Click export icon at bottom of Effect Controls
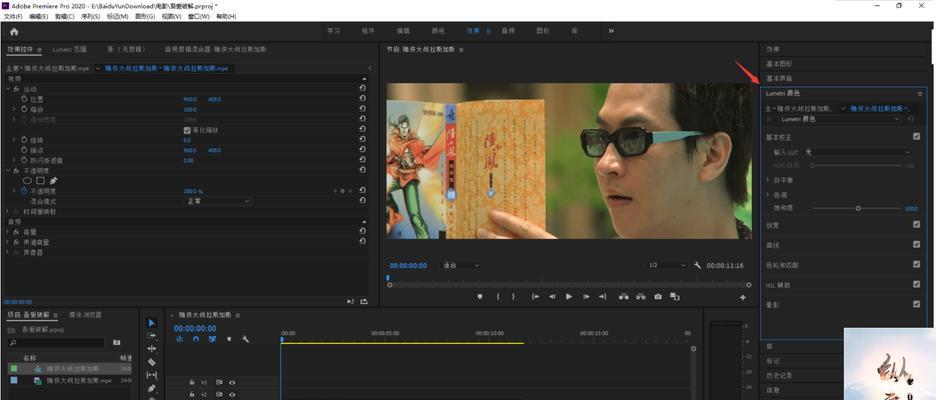The image size is (936, 400). pos(363,301)
